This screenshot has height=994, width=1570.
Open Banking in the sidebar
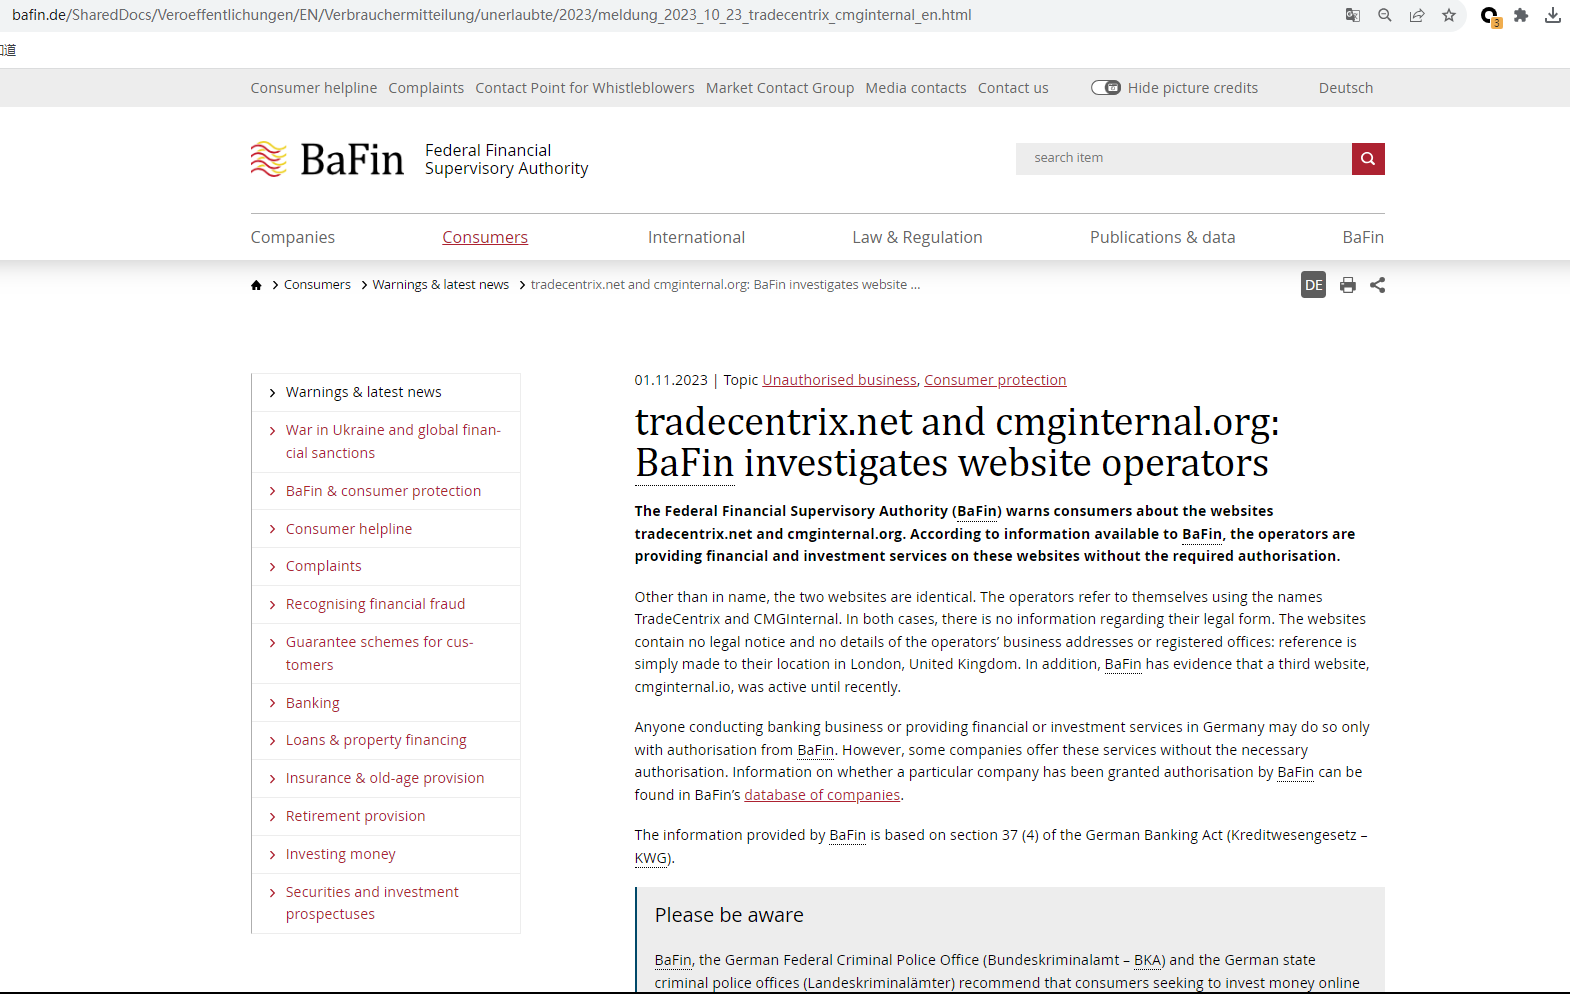[386, 703]
